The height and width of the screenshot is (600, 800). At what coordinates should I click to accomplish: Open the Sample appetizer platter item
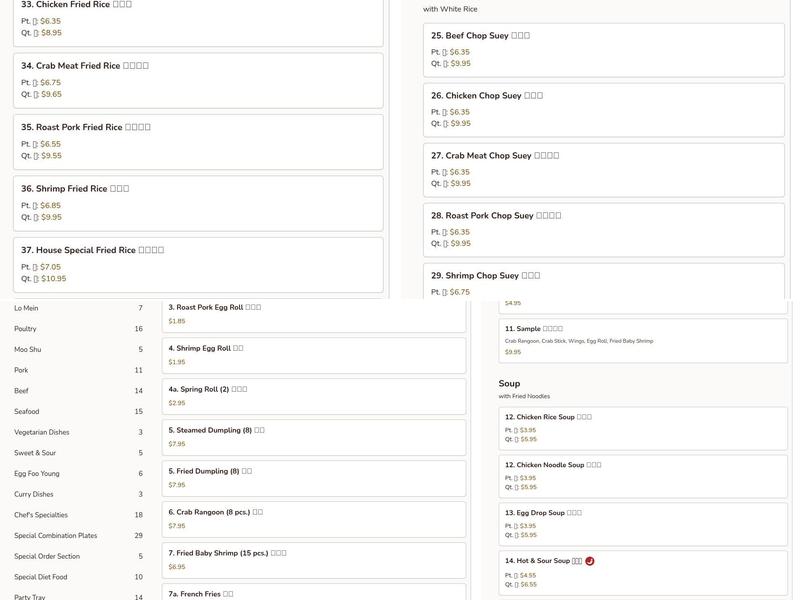tap(643, 340)
